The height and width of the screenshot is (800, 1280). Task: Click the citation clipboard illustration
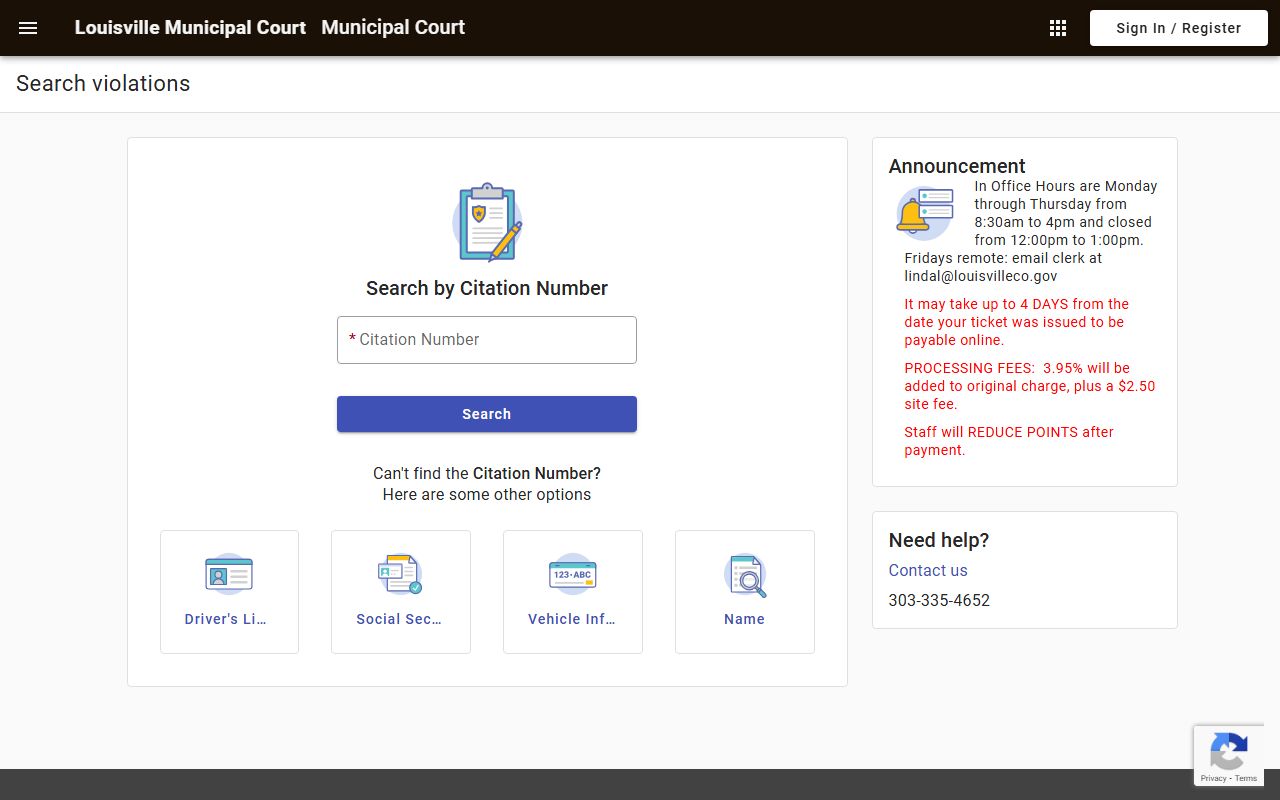tap(487, 222)
